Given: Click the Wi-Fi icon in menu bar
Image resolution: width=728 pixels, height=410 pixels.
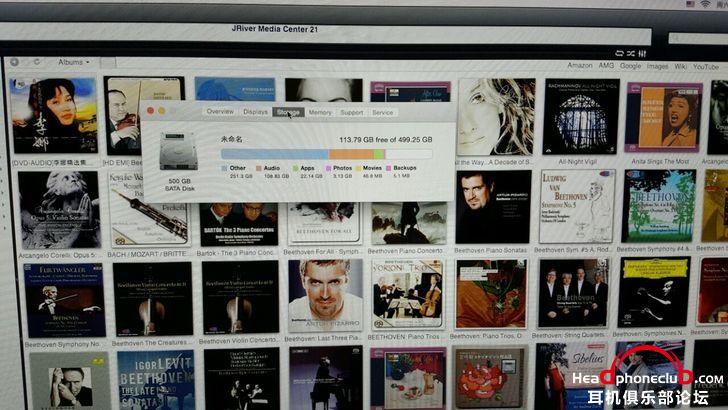Looking at the screenshot, I should [x=705, y=4].
